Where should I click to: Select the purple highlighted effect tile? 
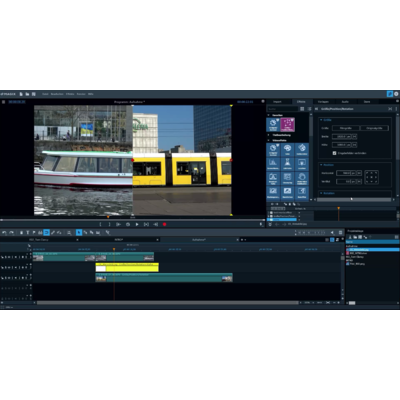coord(287,125)
